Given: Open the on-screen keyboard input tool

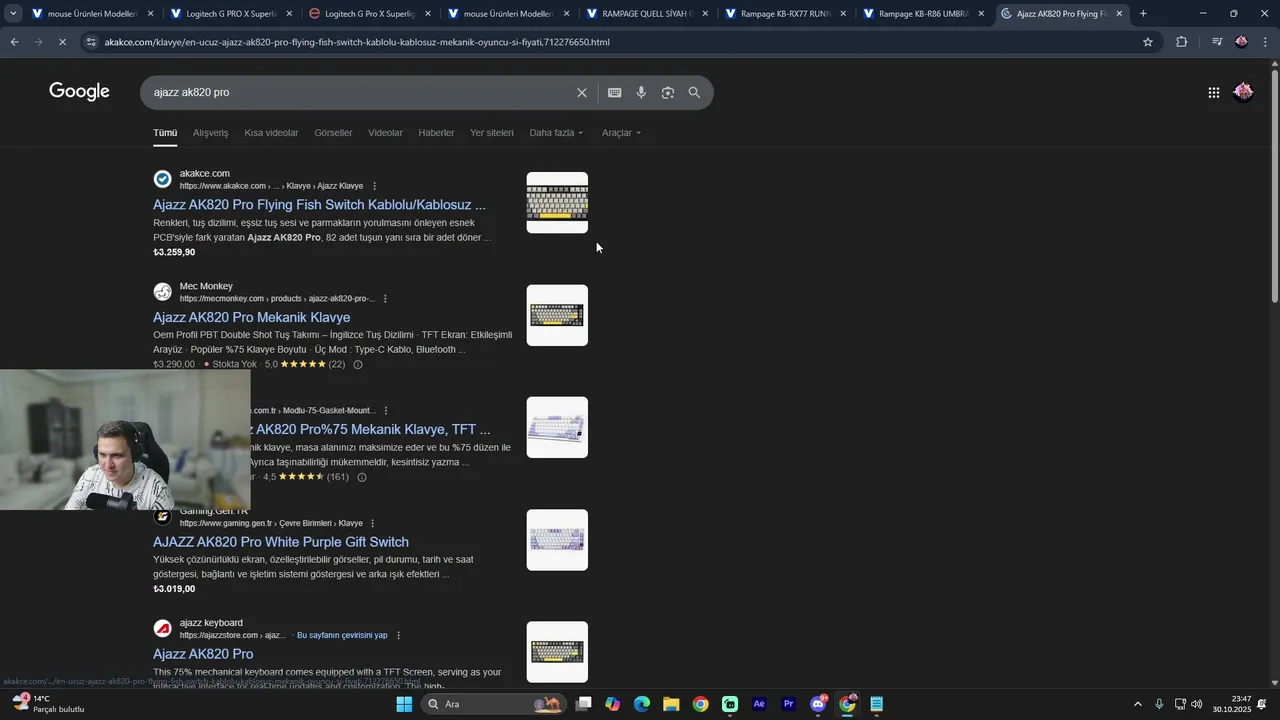Looking at the screenshot, I should pyautogui.click(x=614, y=92).
